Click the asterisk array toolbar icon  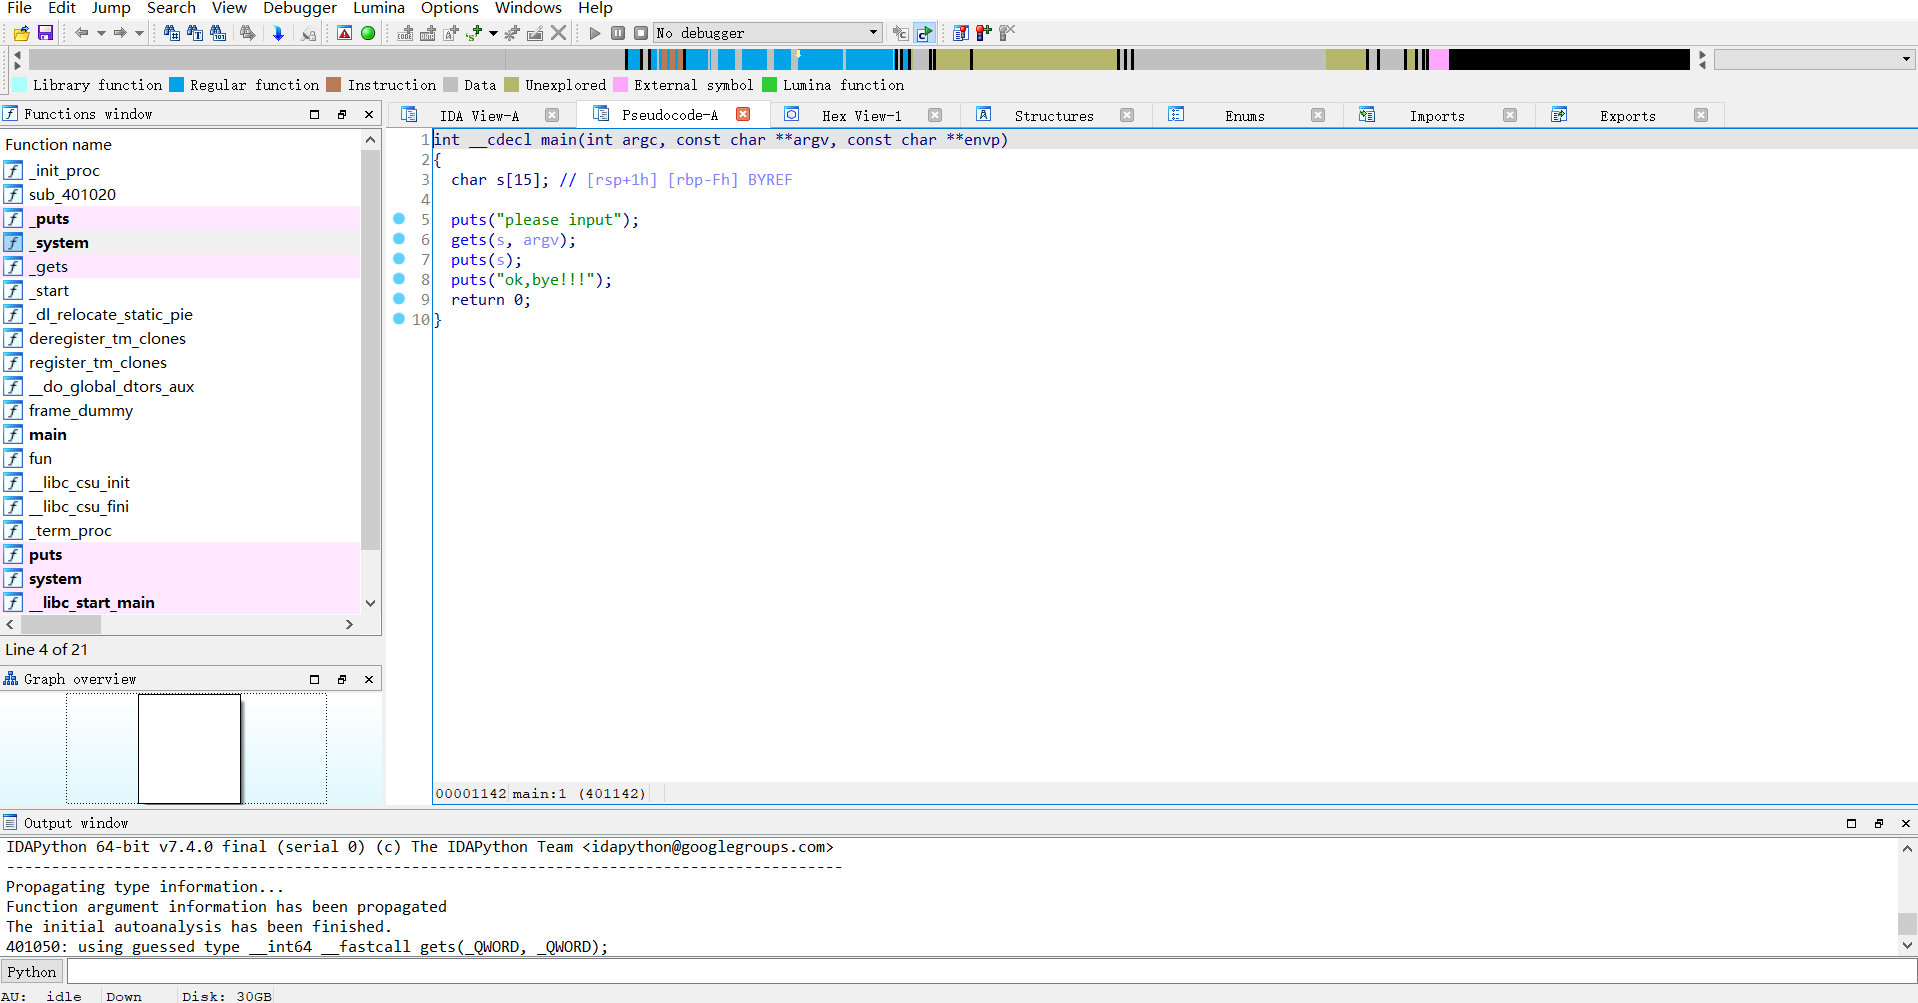[x=512, y=33]
